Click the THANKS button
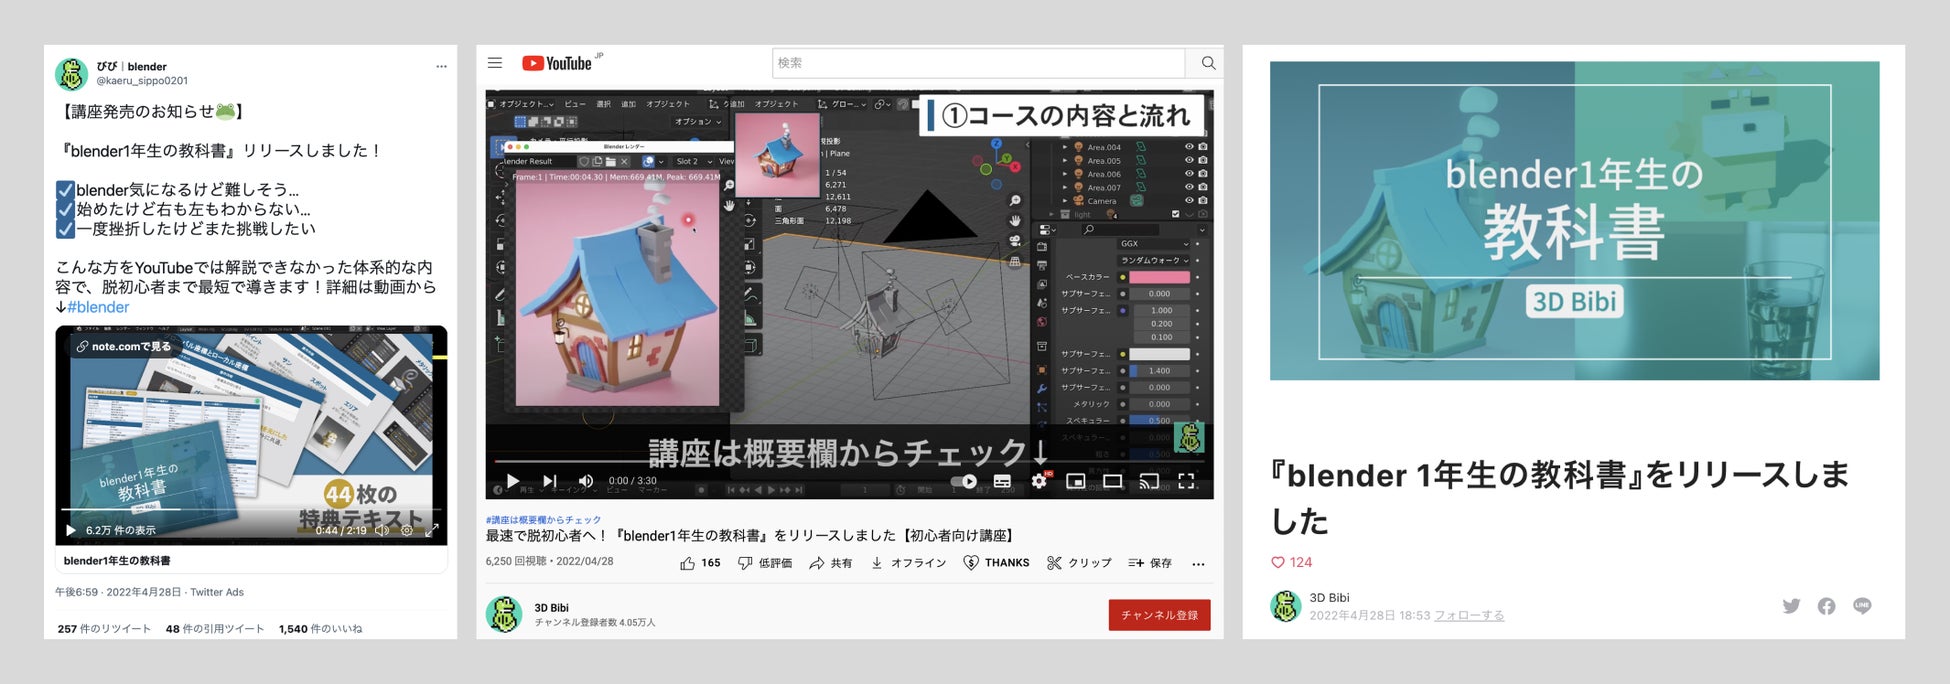 click(996, 563)
